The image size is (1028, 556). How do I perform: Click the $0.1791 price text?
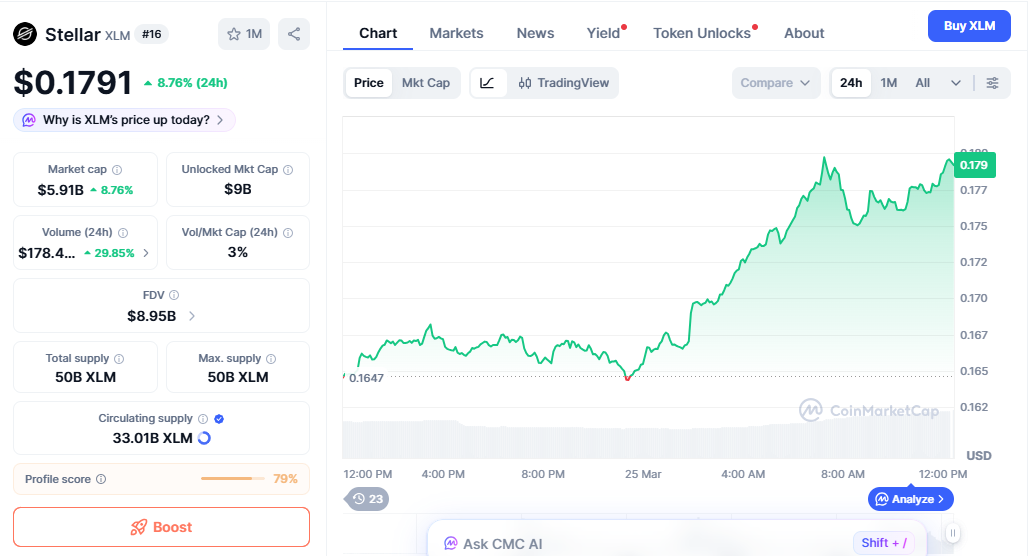click(x=73, y=83)
